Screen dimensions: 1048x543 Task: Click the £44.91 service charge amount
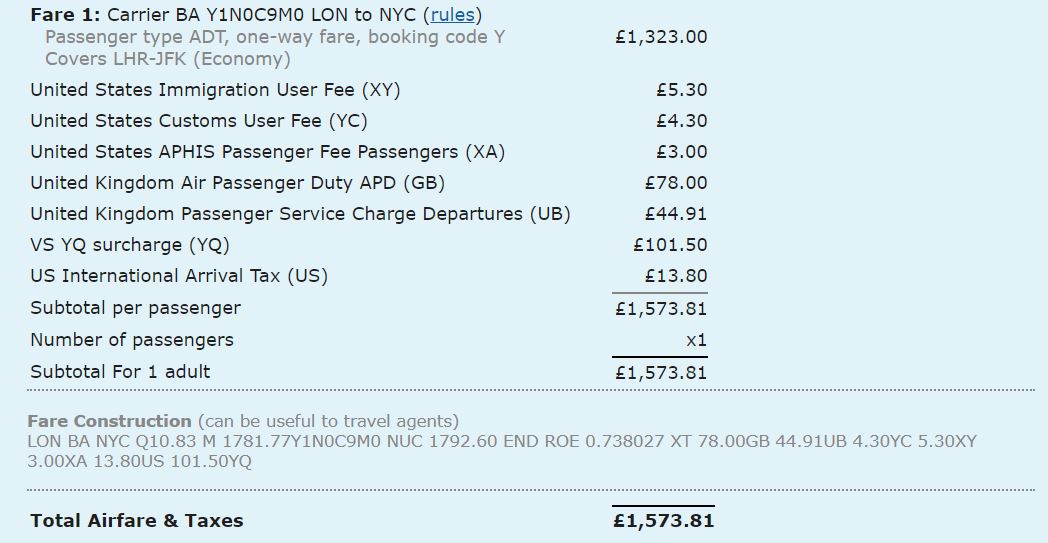click(x=676, y=214)
